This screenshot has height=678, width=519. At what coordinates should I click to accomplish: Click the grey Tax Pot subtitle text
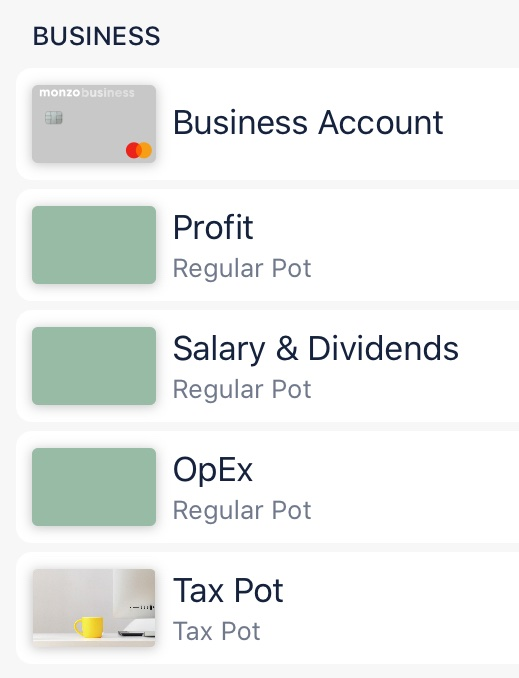pyautogui.click(x=216, y=631)
